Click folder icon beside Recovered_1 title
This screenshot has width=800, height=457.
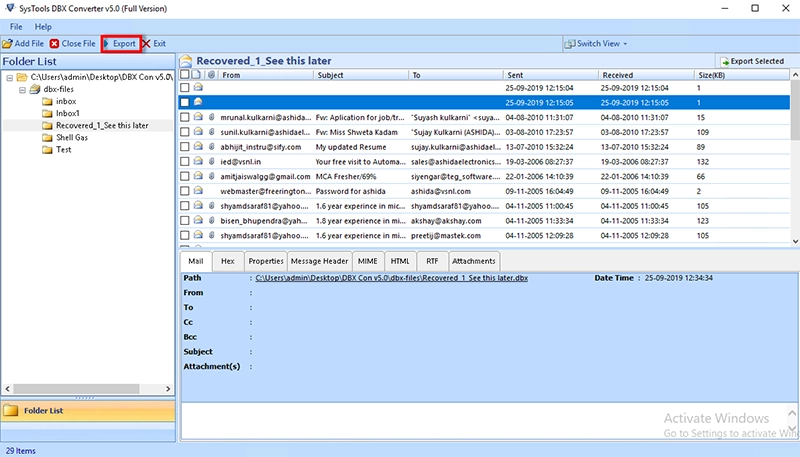click(x=186, y=61)
